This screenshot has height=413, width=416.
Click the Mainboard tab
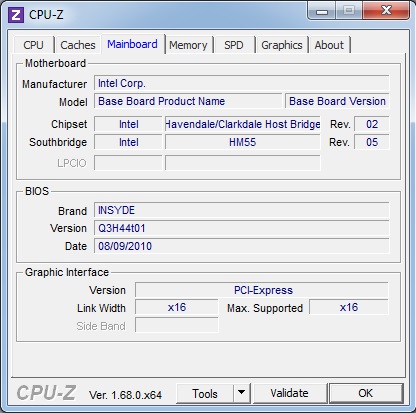132,44
